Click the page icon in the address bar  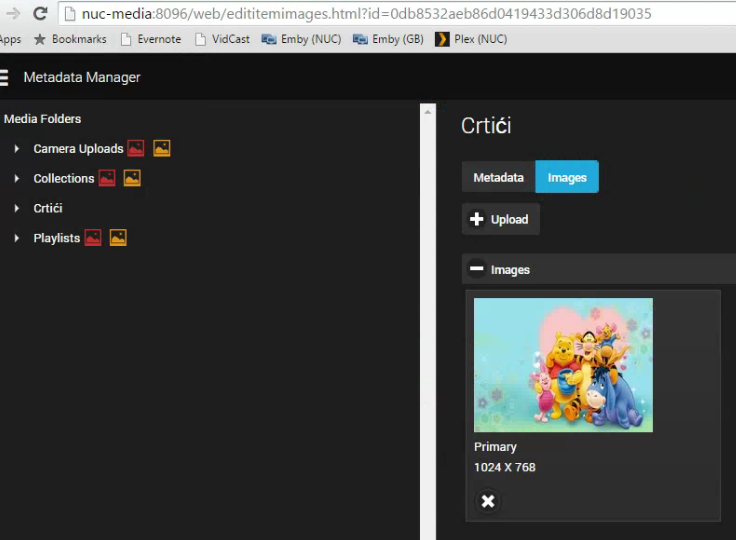coord(70,14)
